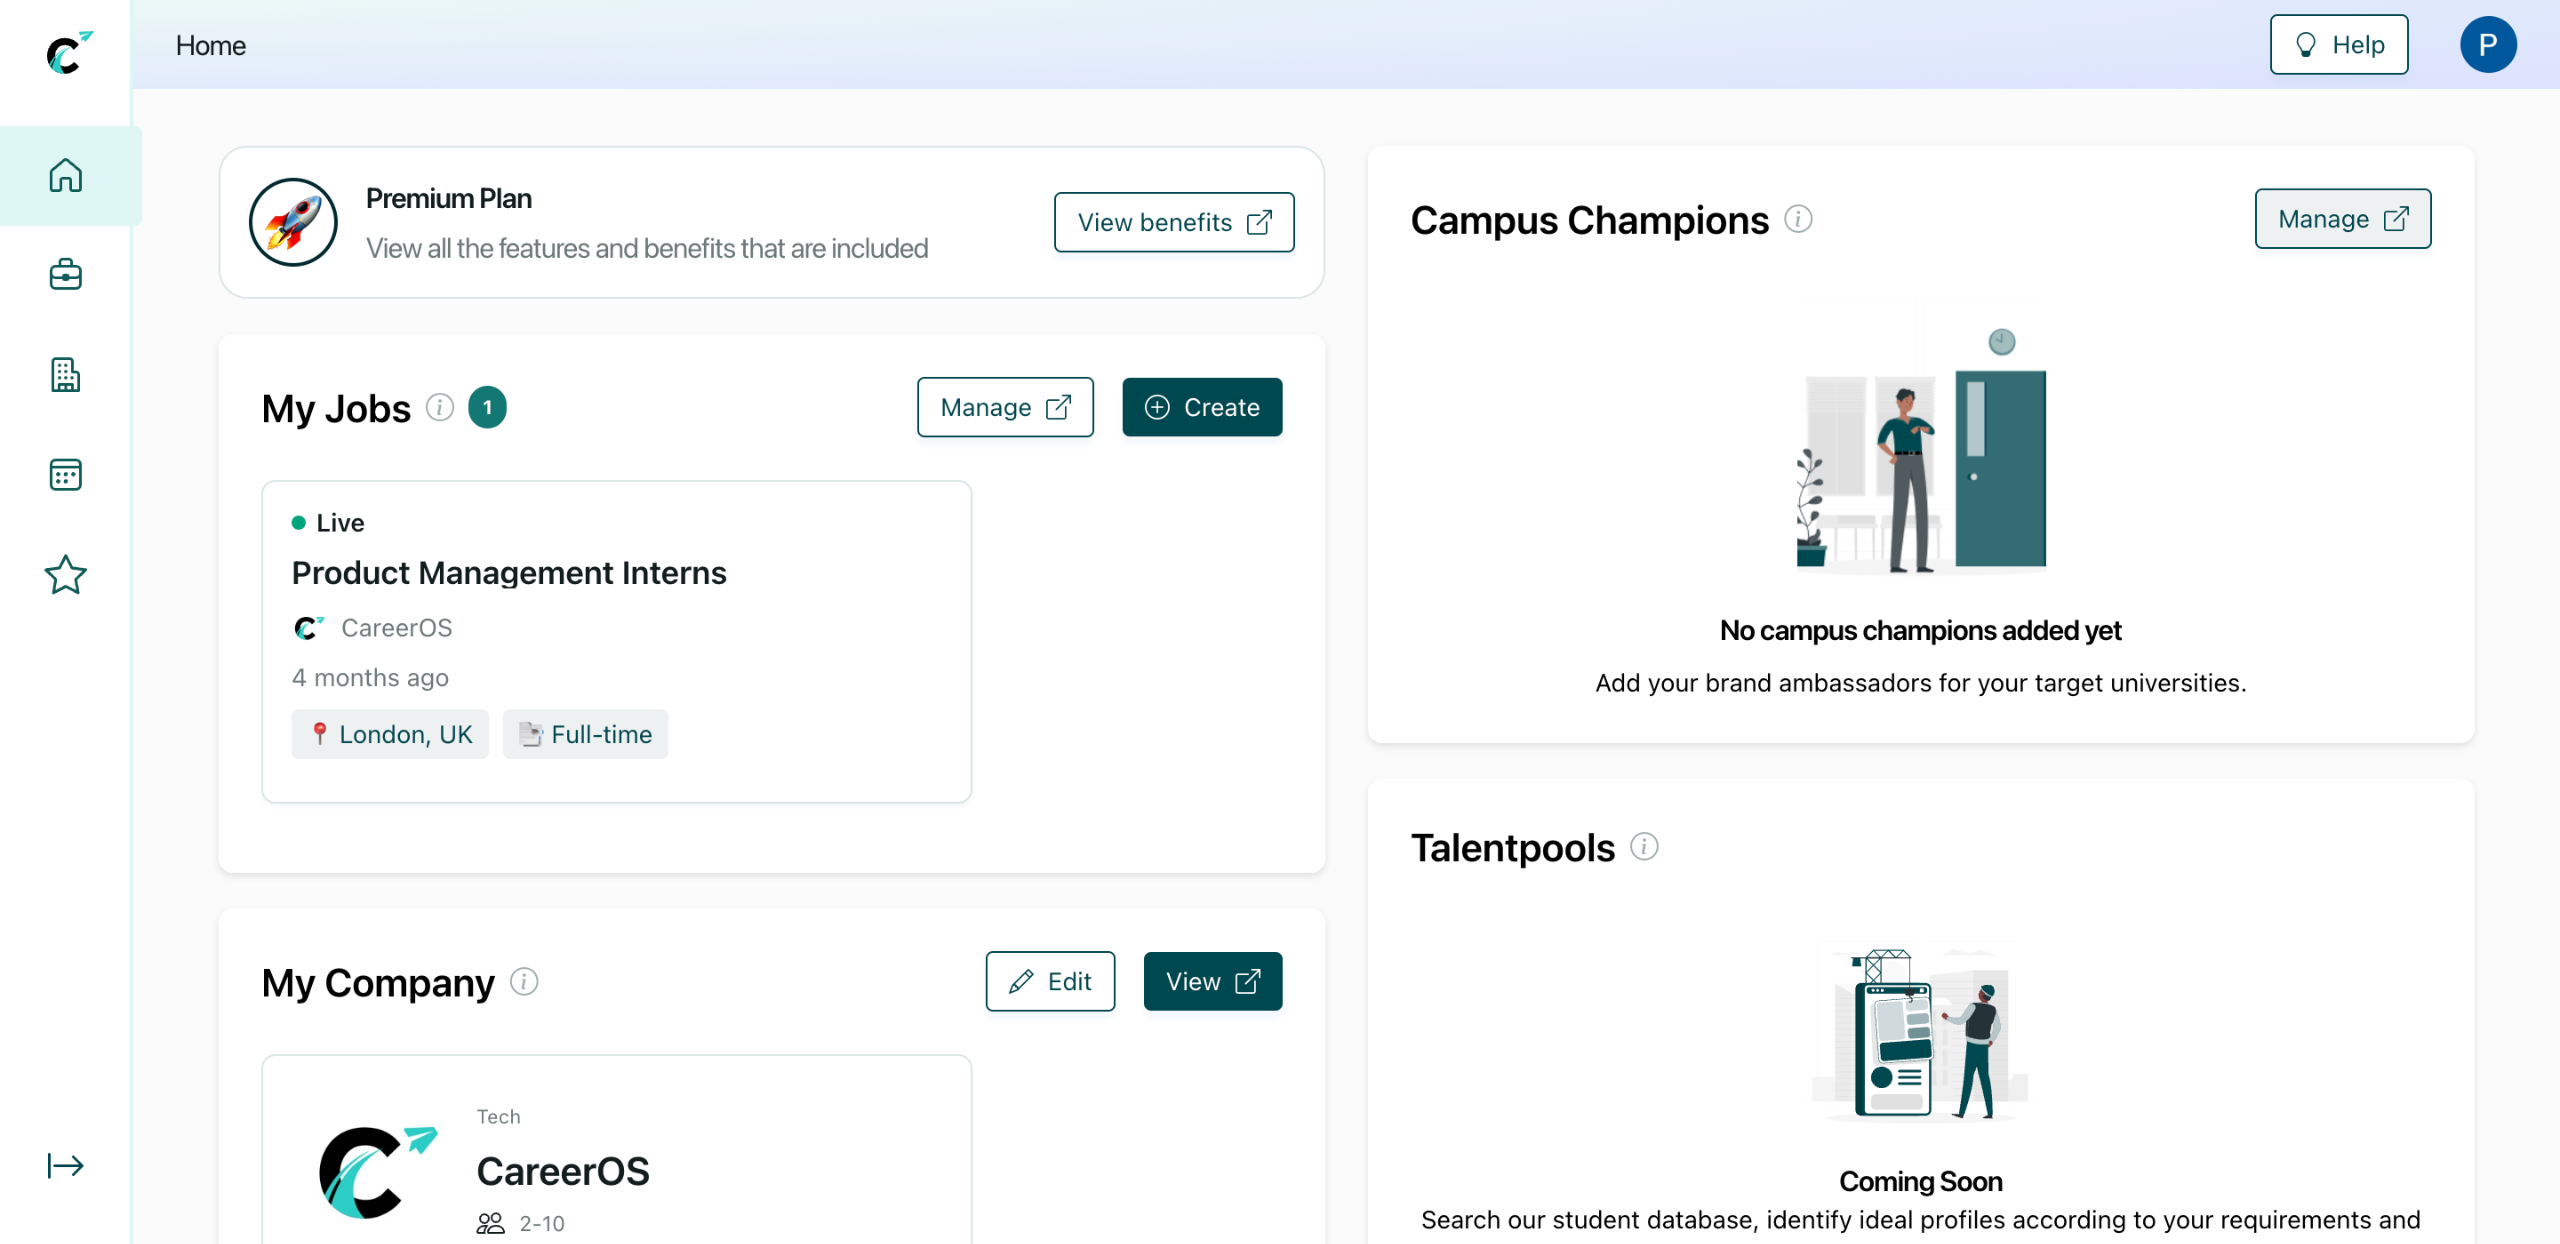Open Product Management Interns job card
The height and width of the screenshot is (1244, 2560).
pyautogui.click(x=508, y=573)
